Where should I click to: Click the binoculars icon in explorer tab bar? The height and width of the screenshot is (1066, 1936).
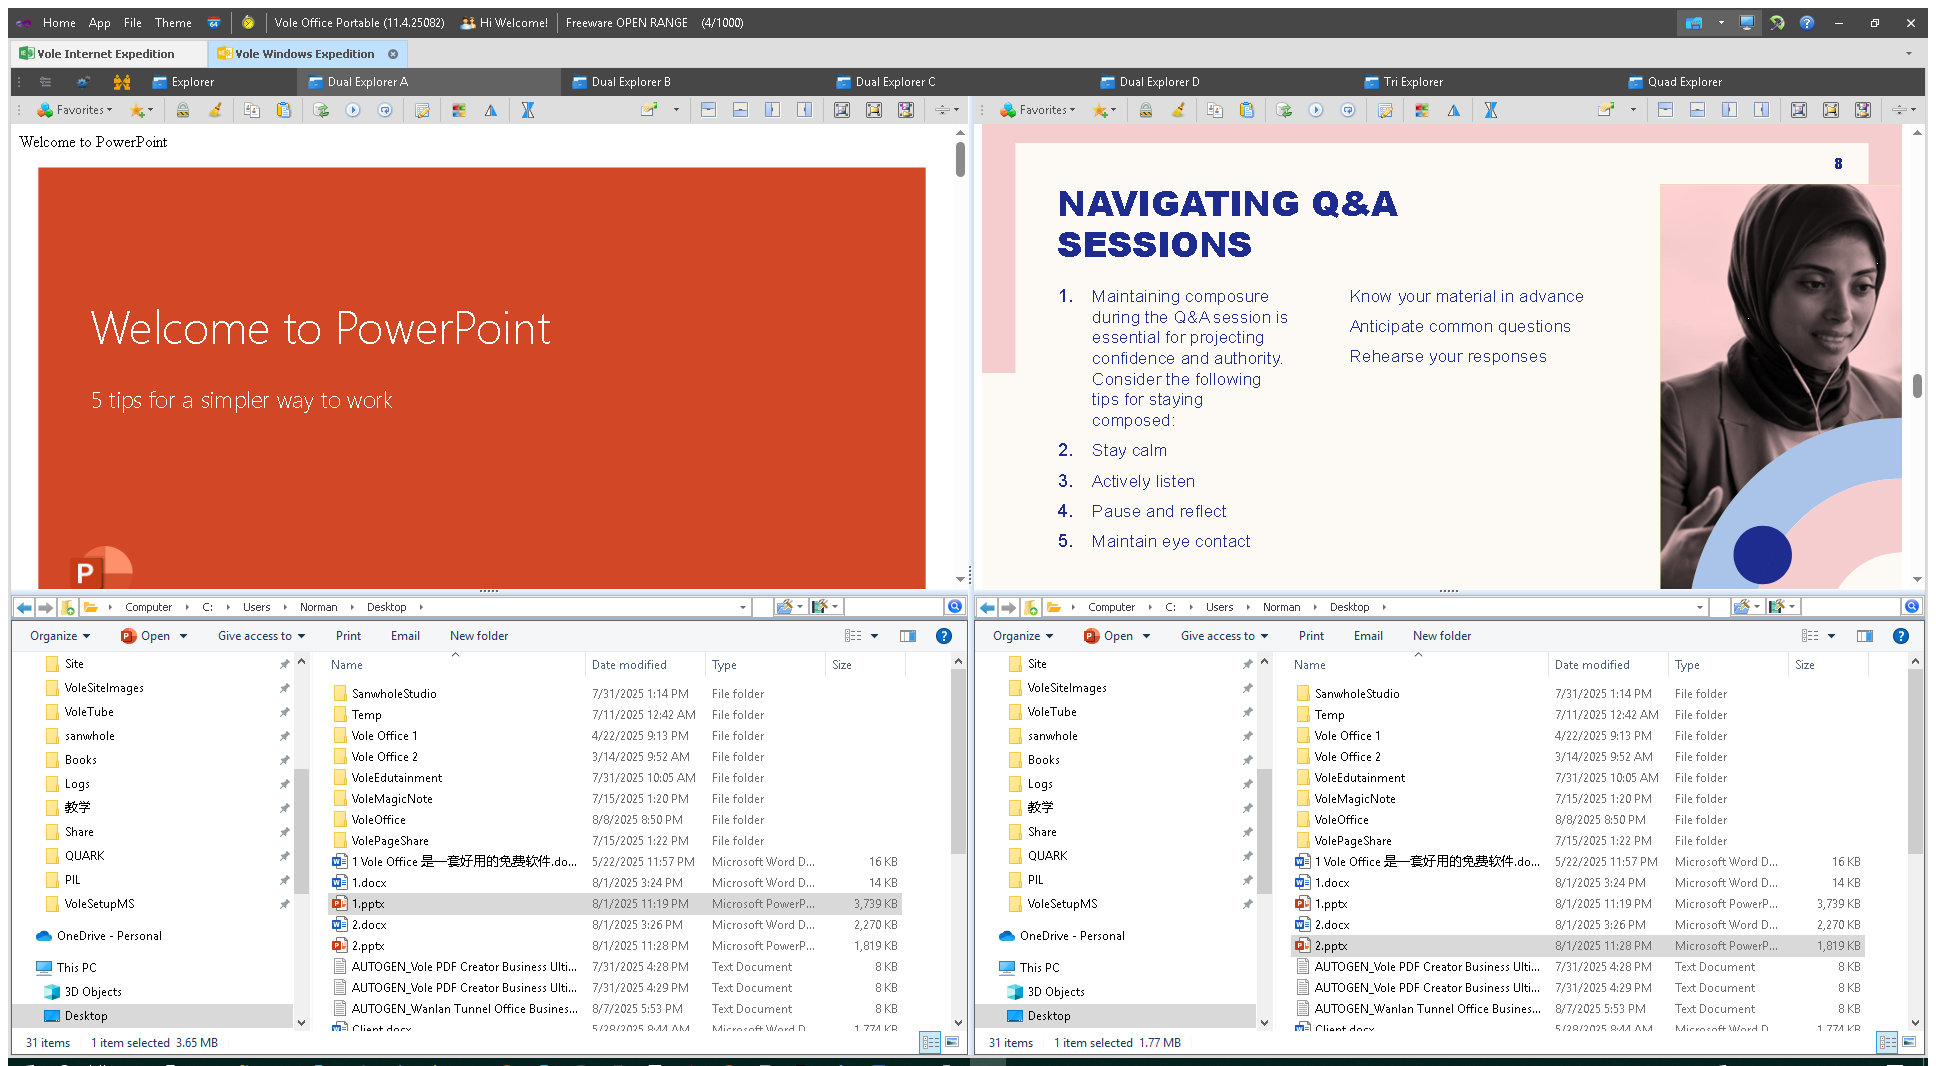coord(122,82)
